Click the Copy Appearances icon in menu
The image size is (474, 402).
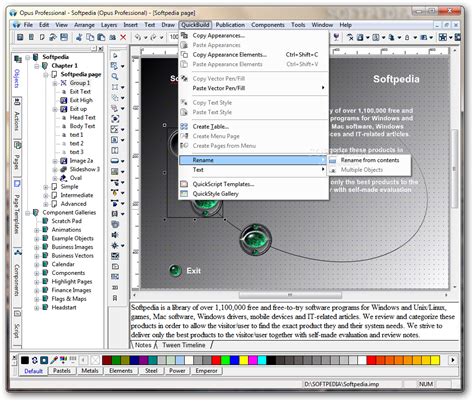pyautogui.click(x=184, y=35)
